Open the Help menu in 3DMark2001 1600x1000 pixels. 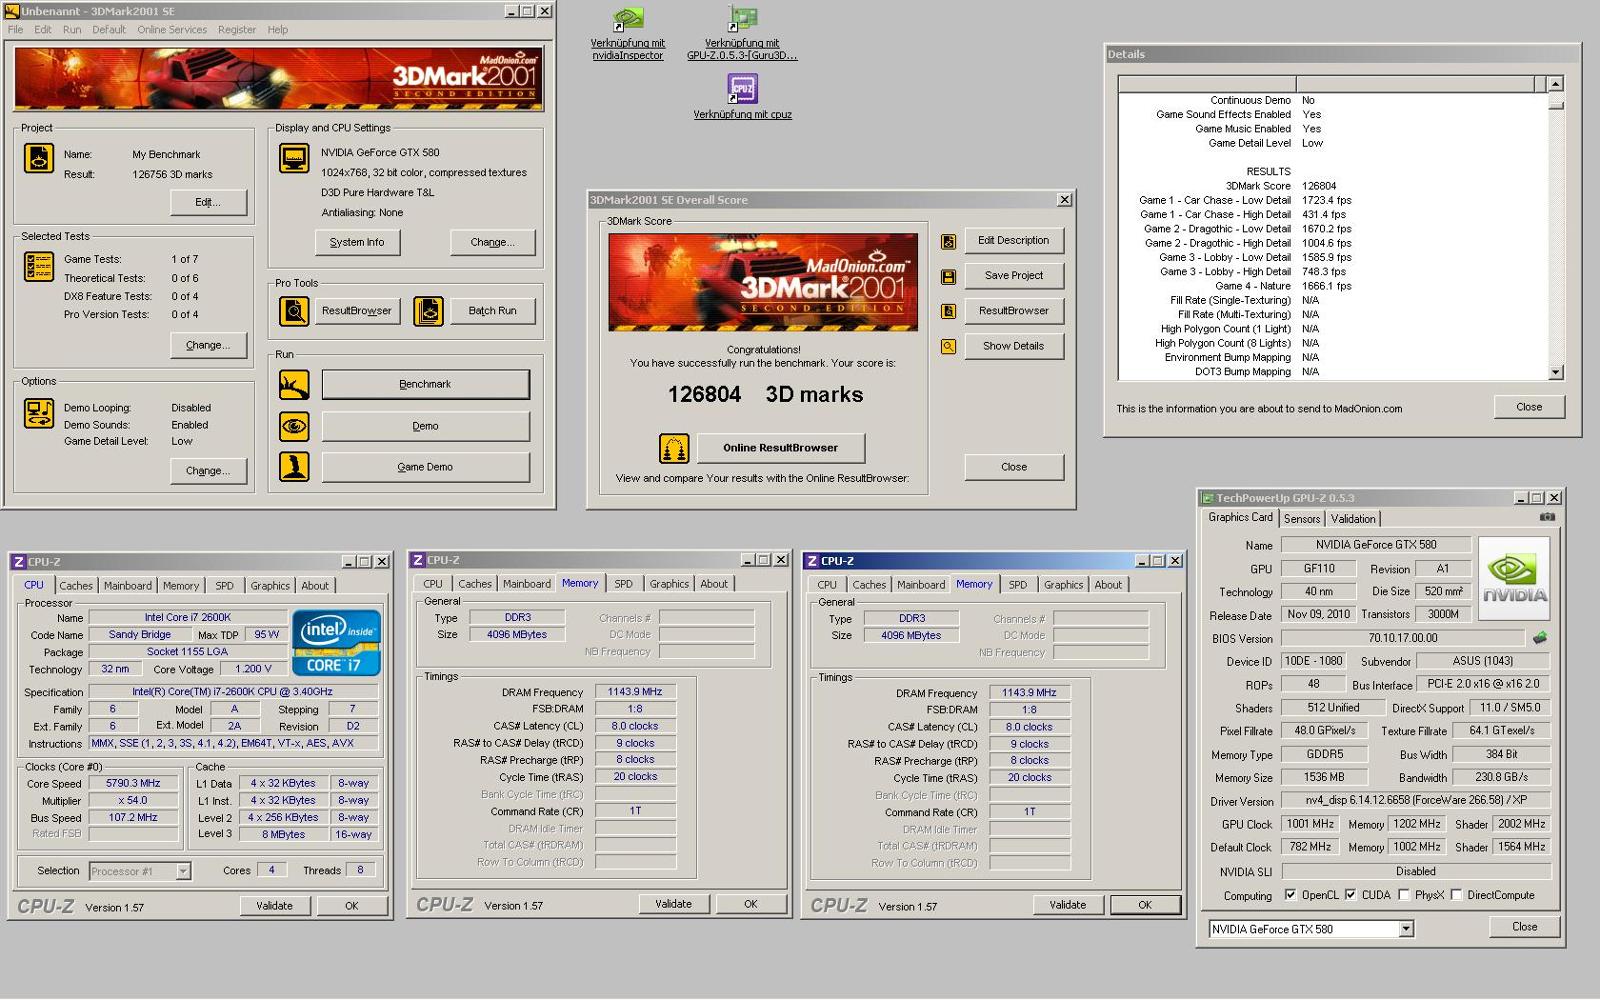tap(277, 30)
